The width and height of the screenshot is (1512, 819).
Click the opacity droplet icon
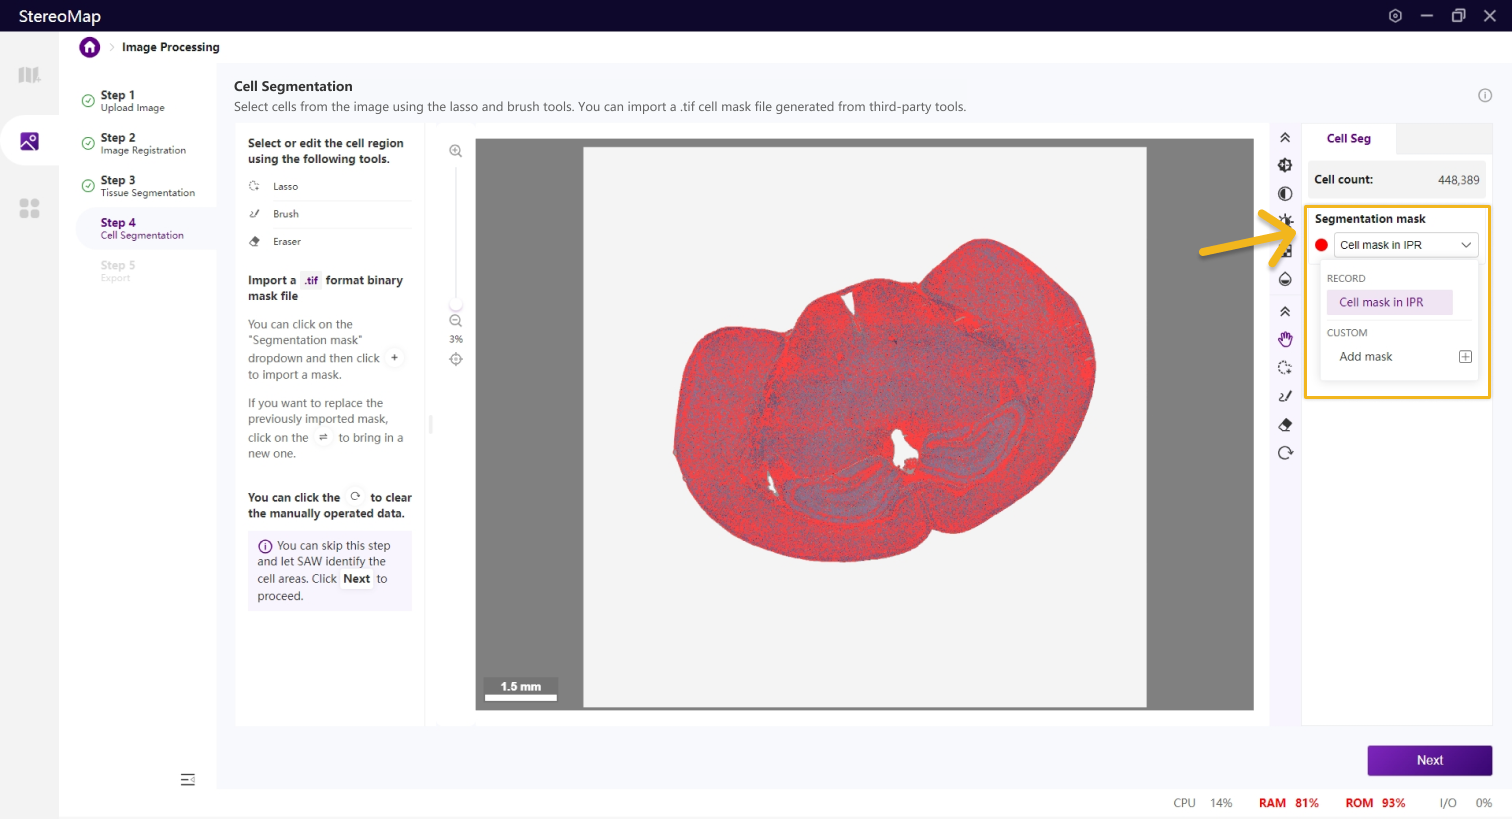coord(1285,279)
